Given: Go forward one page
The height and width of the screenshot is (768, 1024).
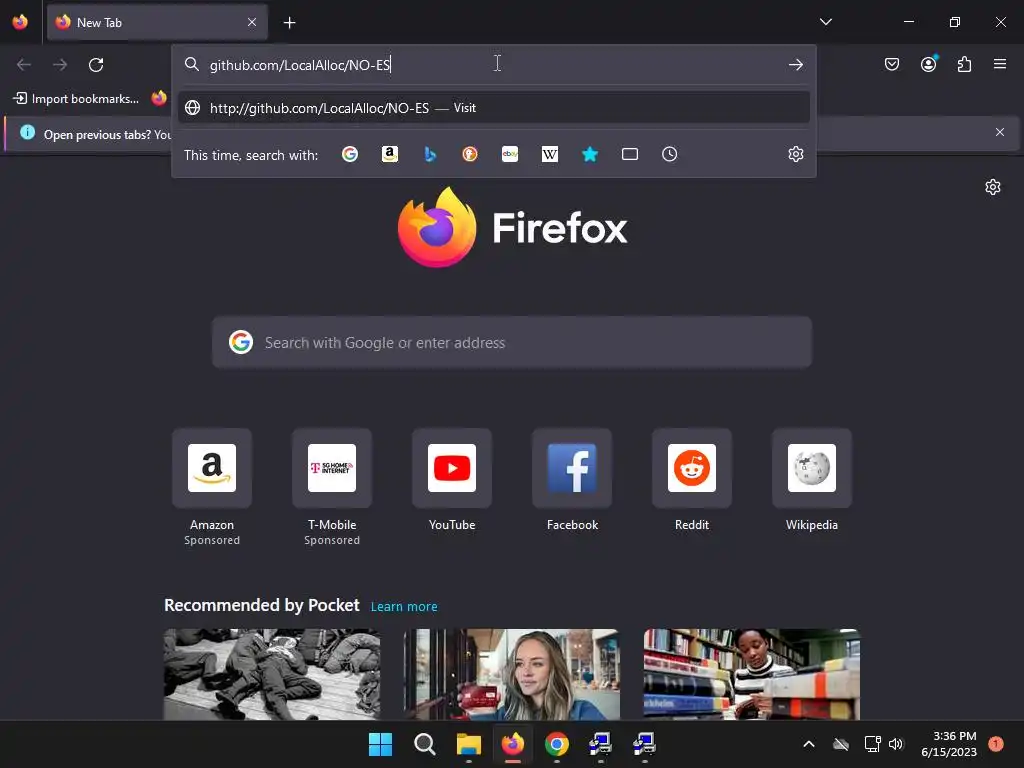Looking at the screenshot, I should [60, 65].
